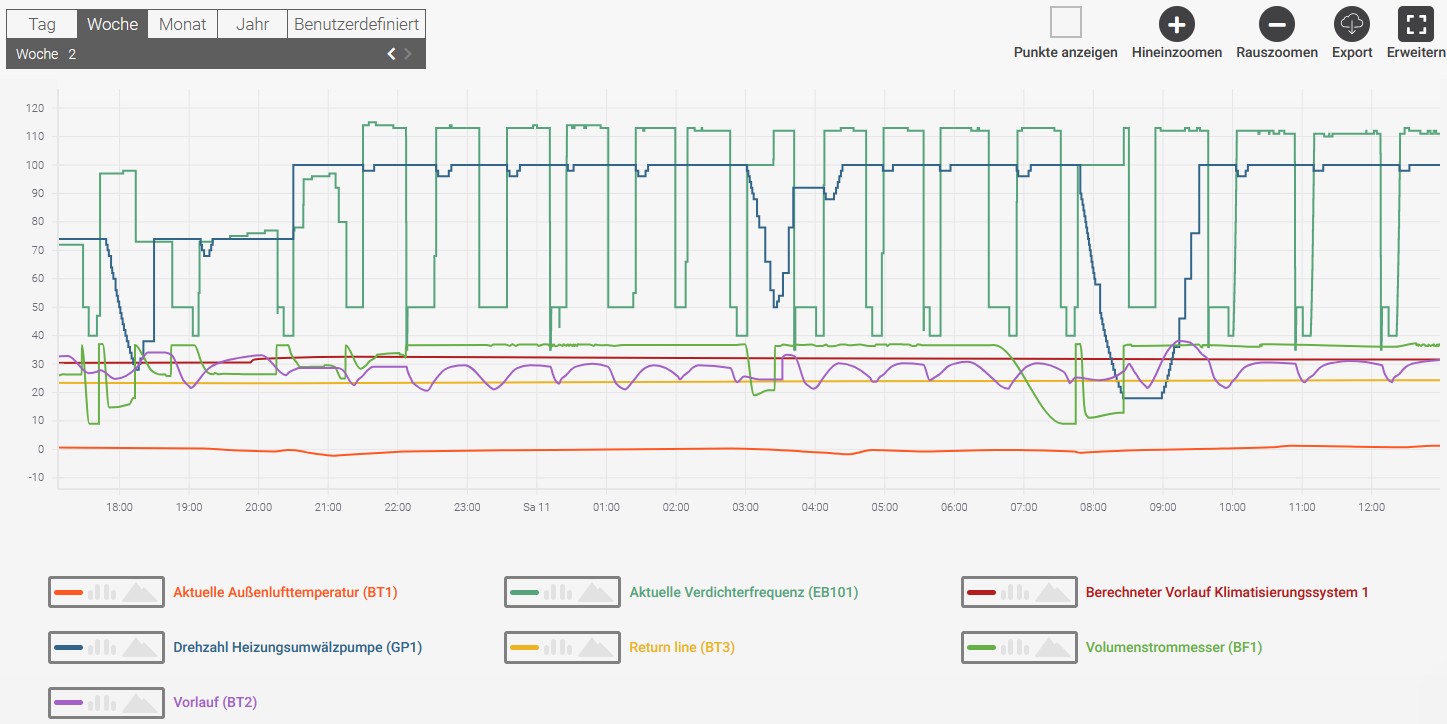The width and height of the screenshot is (1447, 724).
Task: Click the Volumenstrommesser (BF1) legend label
Action: point(1174,647)
